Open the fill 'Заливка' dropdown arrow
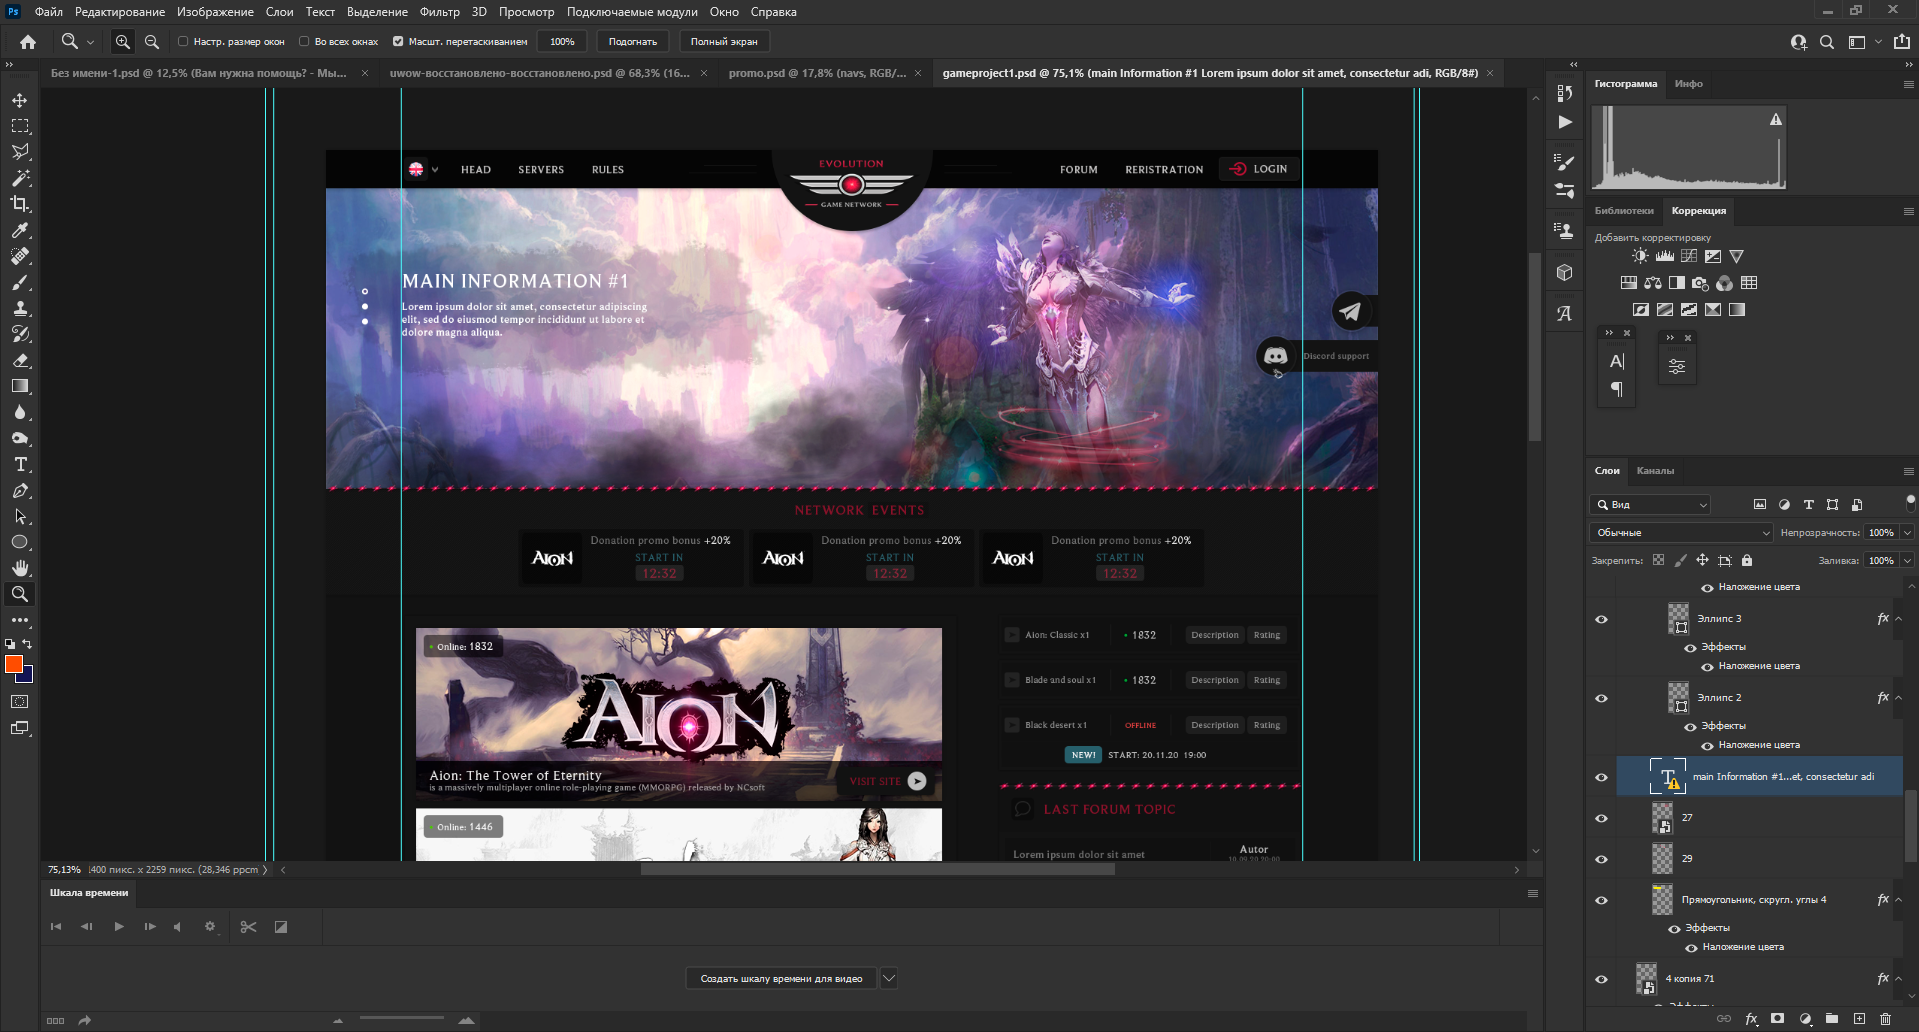This screenshot has height=1032, width=1919. coord(1907,561)
